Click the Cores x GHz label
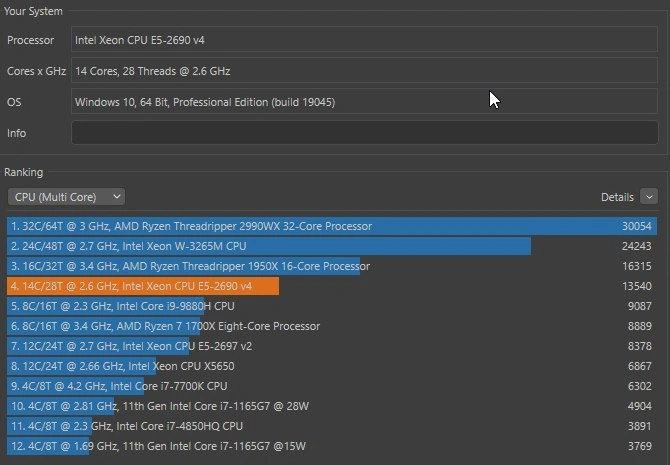The height and width of the screenshot is (465, 670). pyautogui.click(x=36, y=71)
